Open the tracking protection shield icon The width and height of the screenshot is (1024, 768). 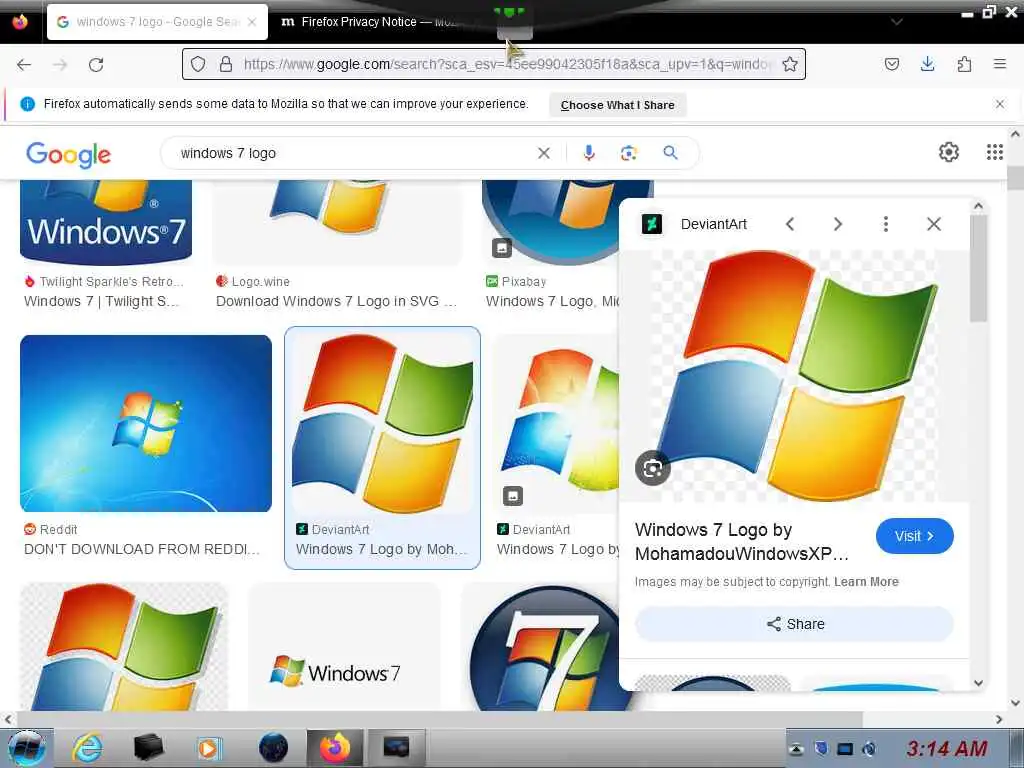point(198,64)
